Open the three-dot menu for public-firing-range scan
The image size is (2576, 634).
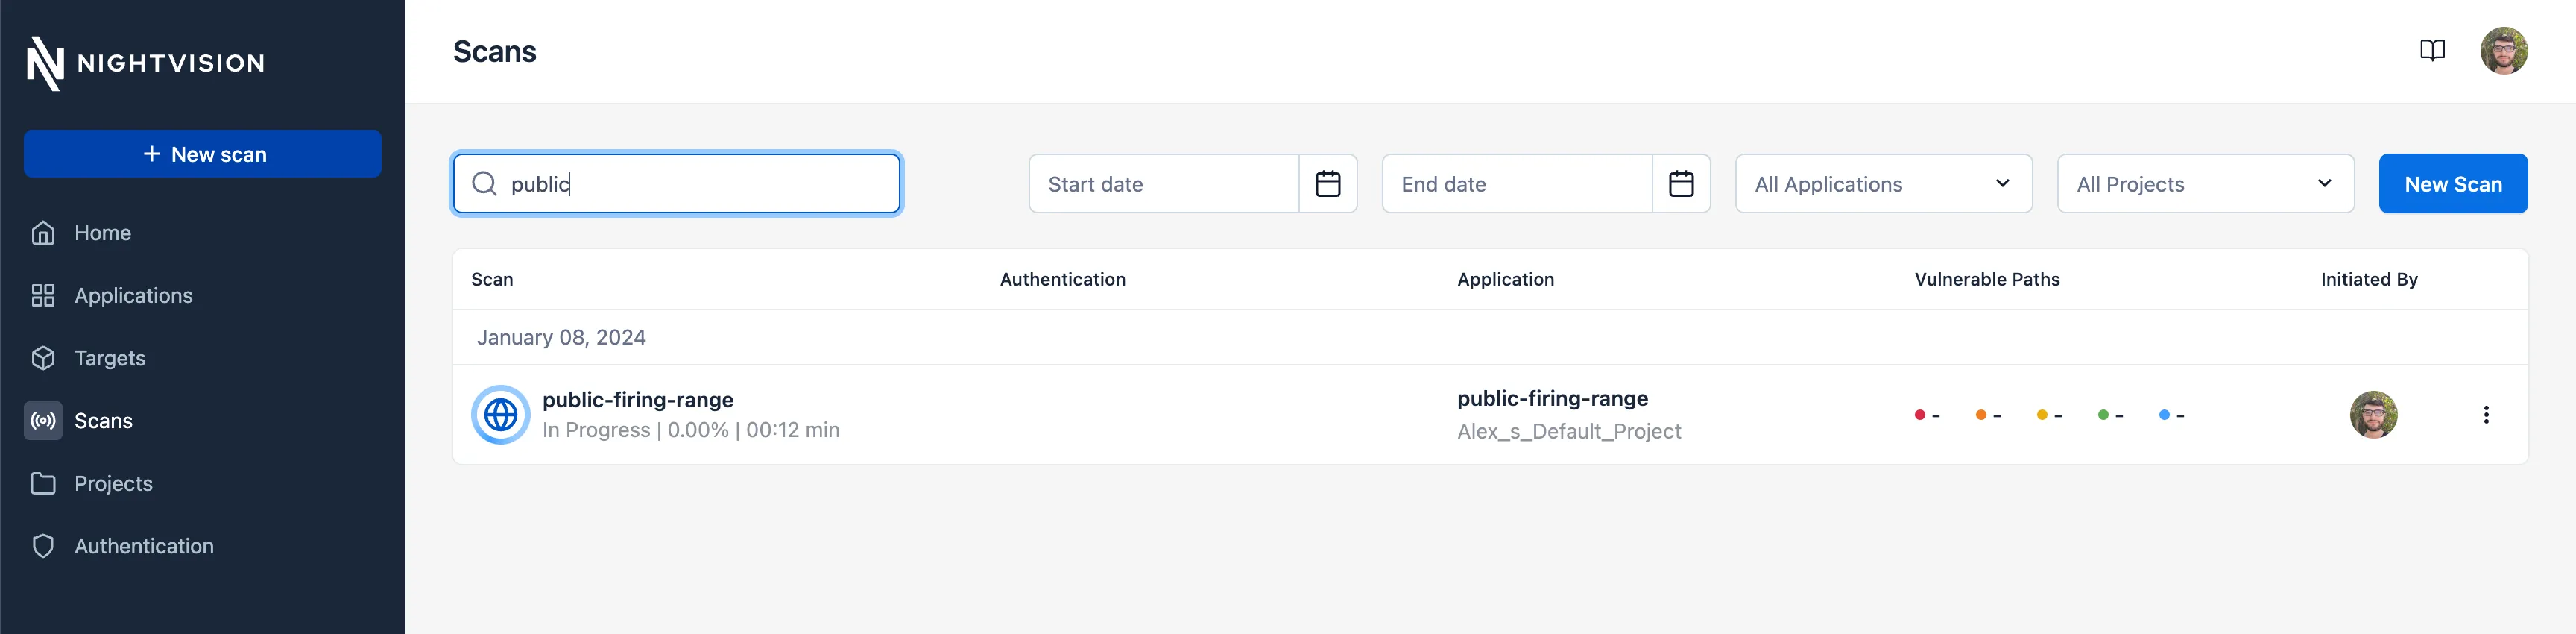pyautogui.click(x=2486, y=415)
